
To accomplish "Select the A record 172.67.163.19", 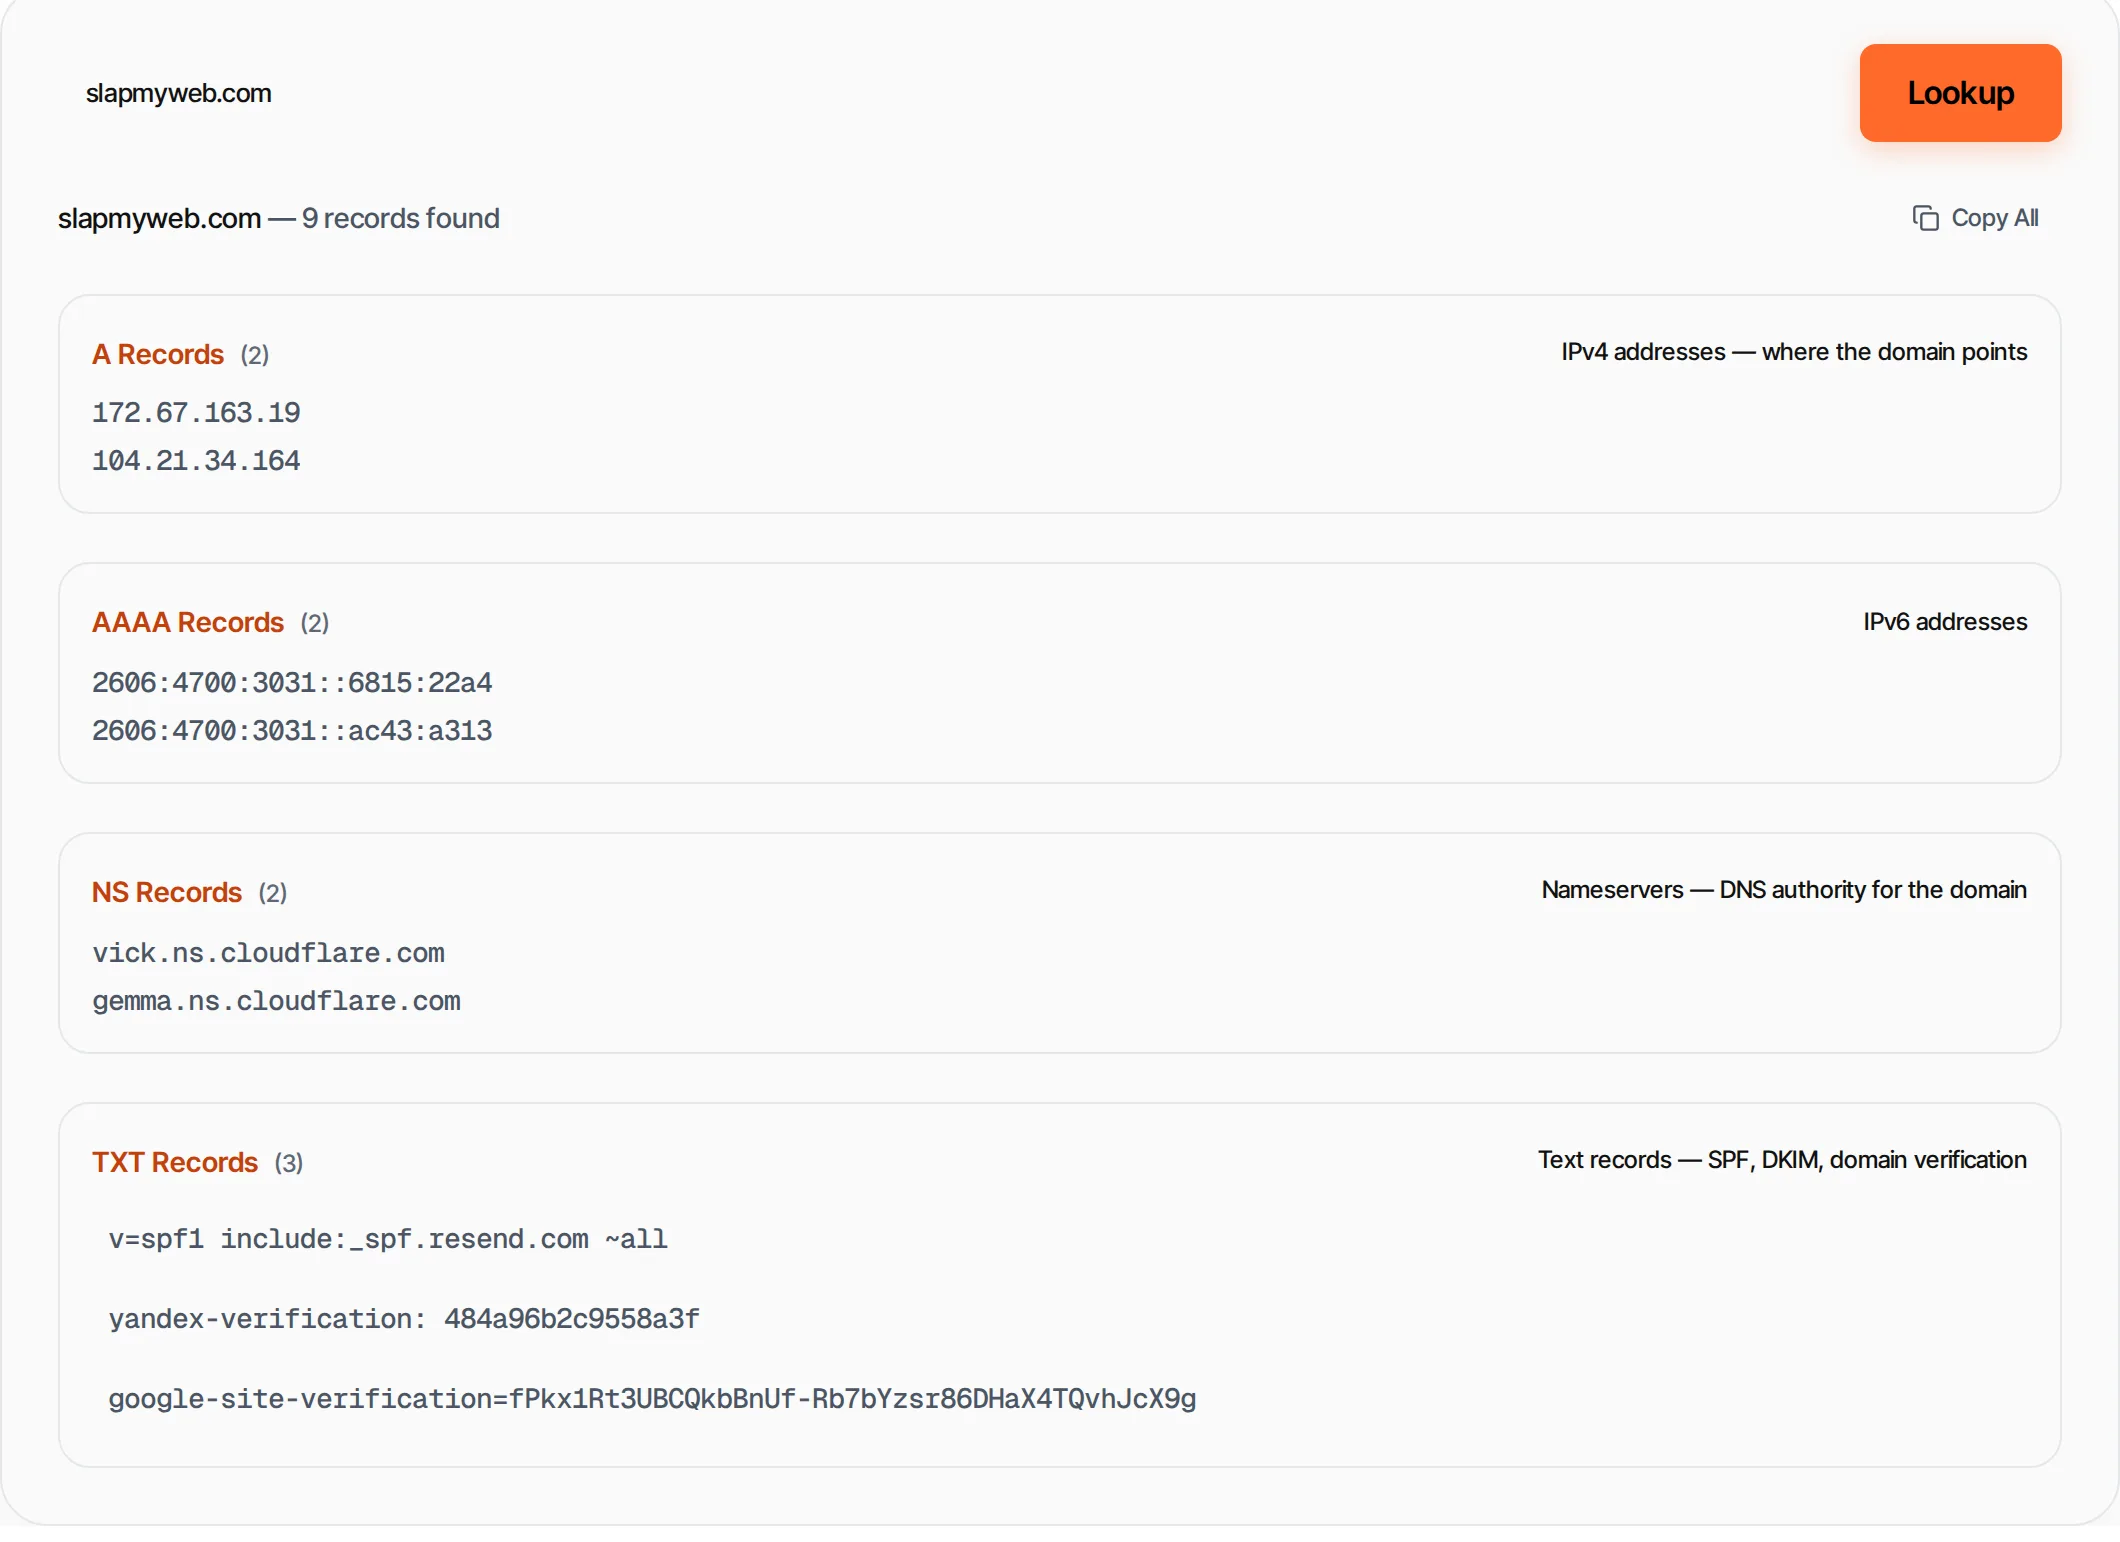I will point(196,412).
